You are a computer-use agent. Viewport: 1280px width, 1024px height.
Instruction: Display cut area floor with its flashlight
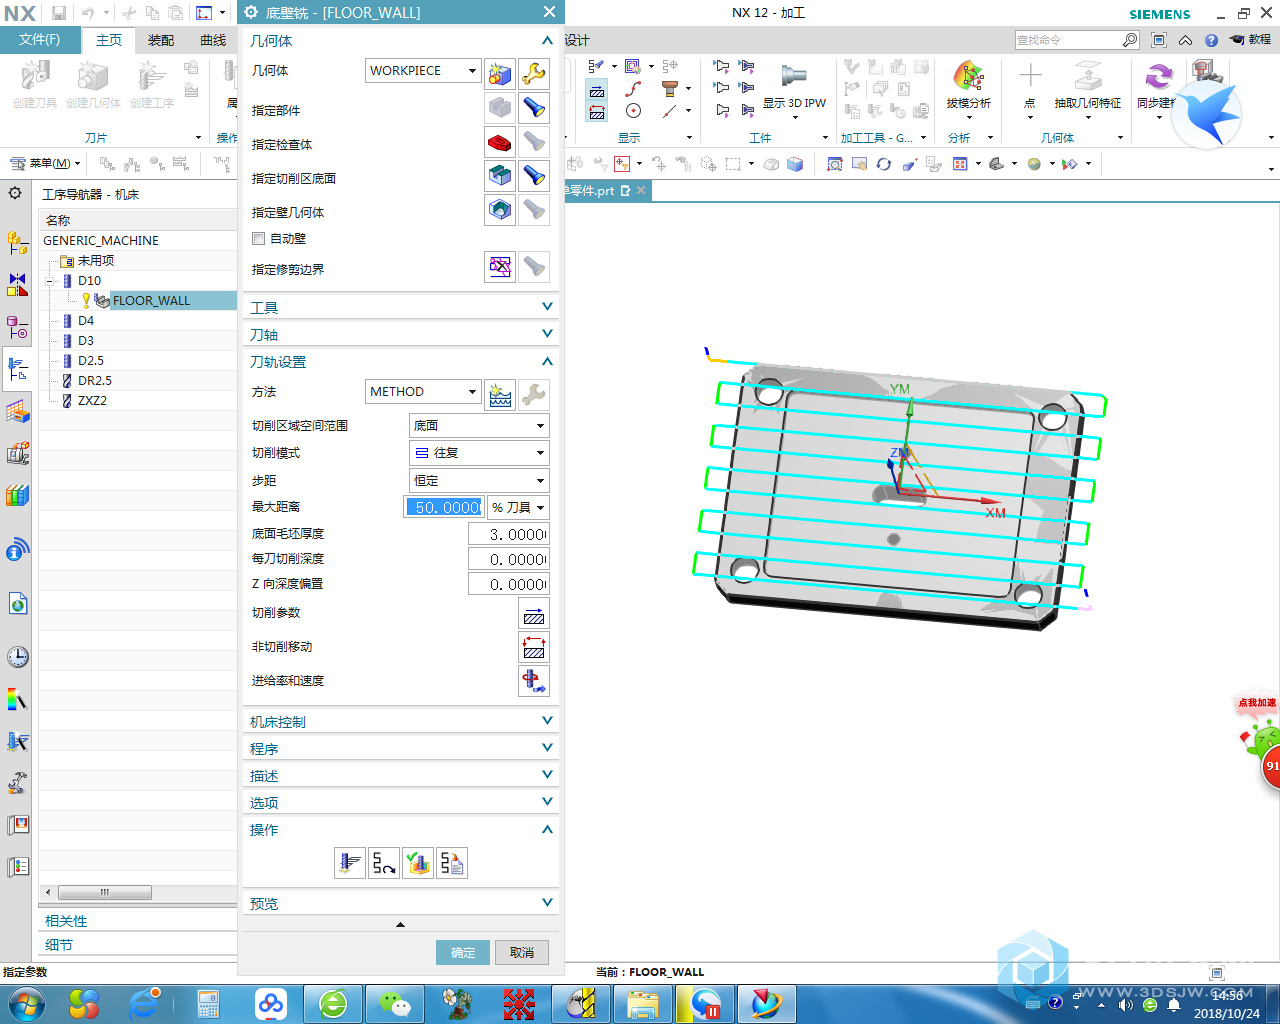pos(534,176)
